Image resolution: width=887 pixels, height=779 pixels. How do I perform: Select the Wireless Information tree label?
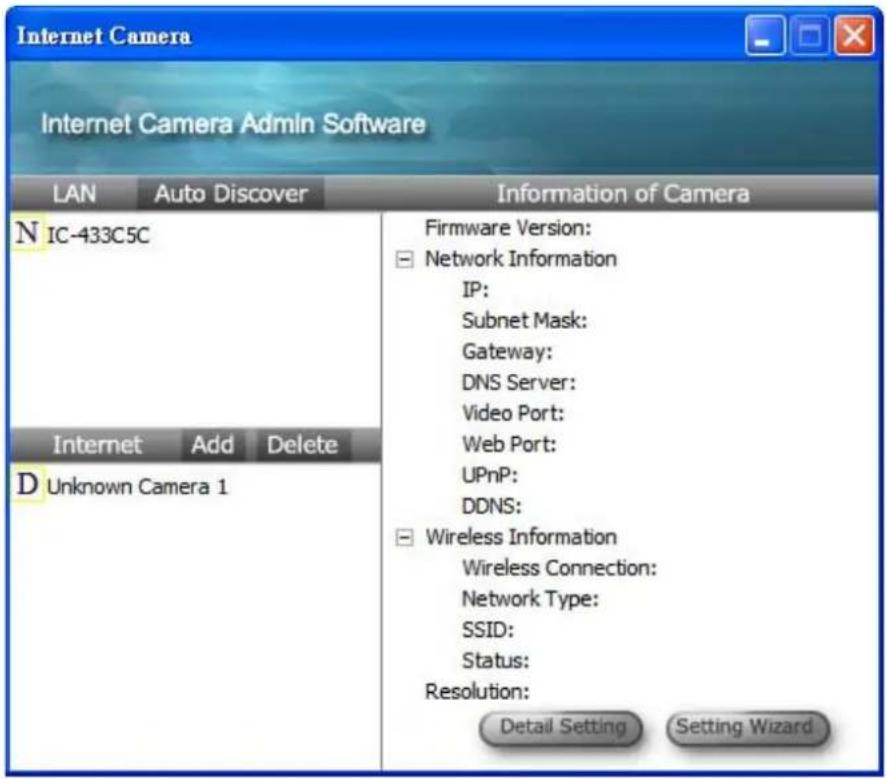pyautogui.click(x=521, y=537)
